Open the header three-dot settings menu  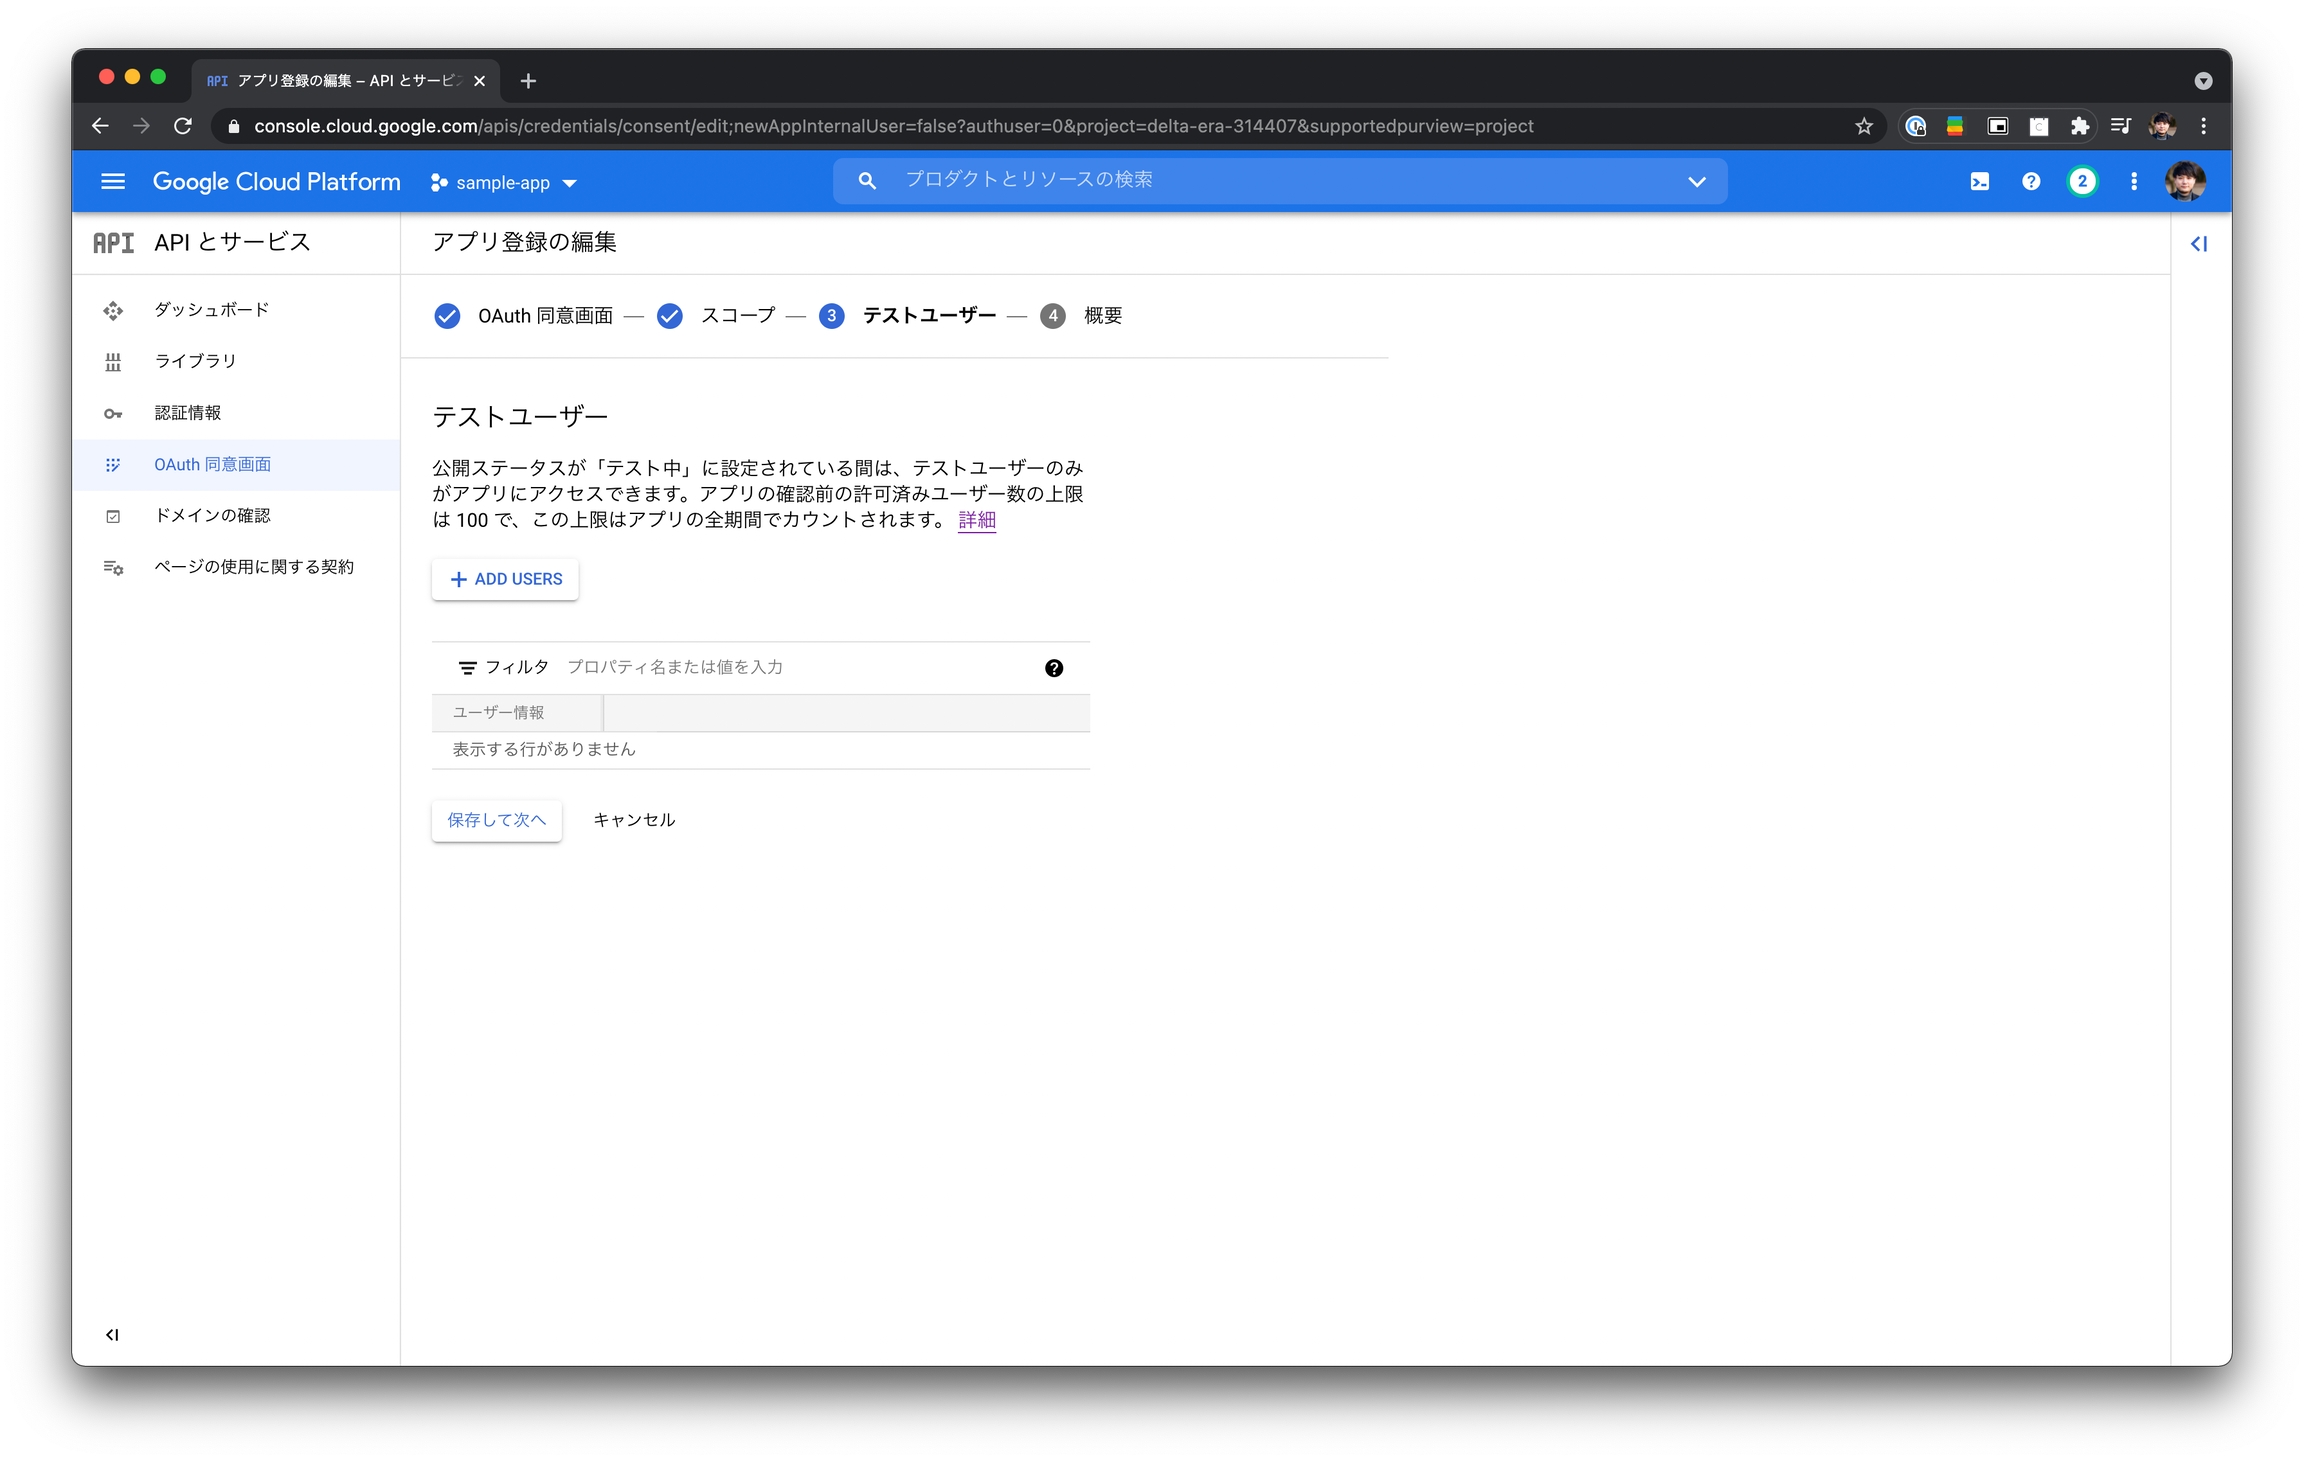click(2134, 182)
